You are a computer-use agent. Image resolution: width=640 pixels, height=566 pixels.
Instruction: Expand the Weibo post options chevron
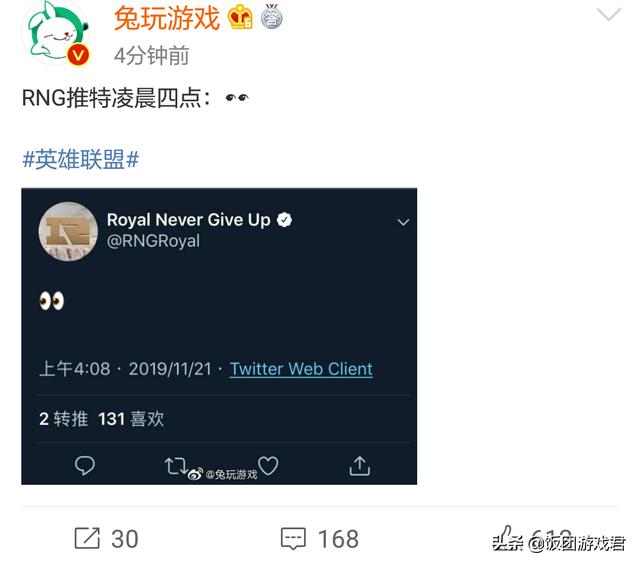[609, 14]
